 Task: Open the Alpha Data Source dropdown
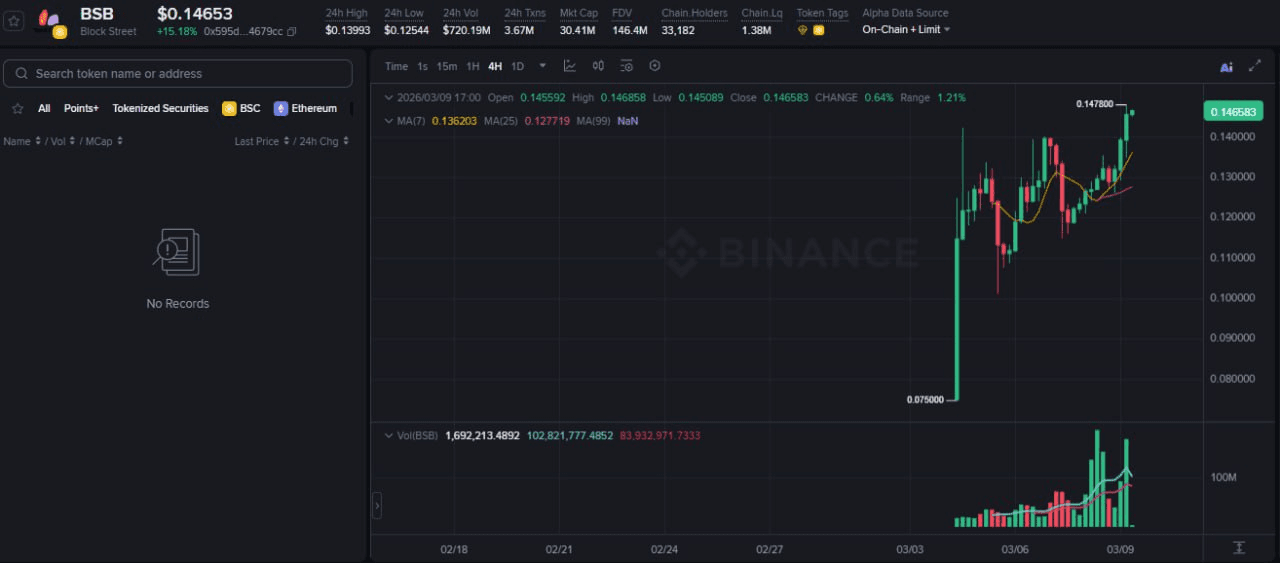click(906, 30)
